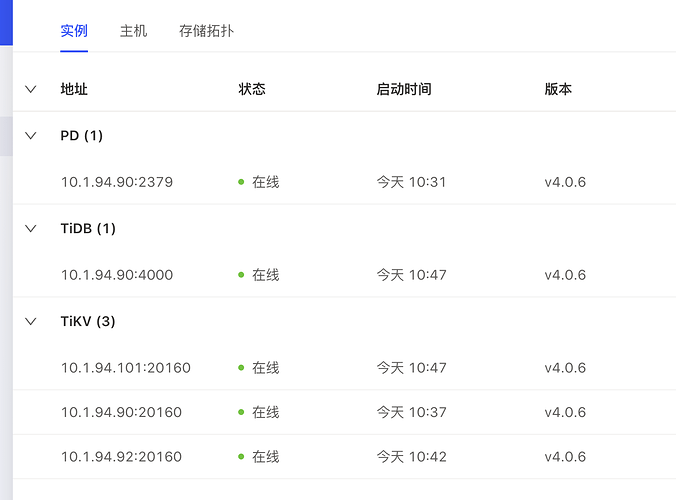Collapse the TiKV (3) group
The width and height of the screenshot is (676, 500).
click(30, 321)
